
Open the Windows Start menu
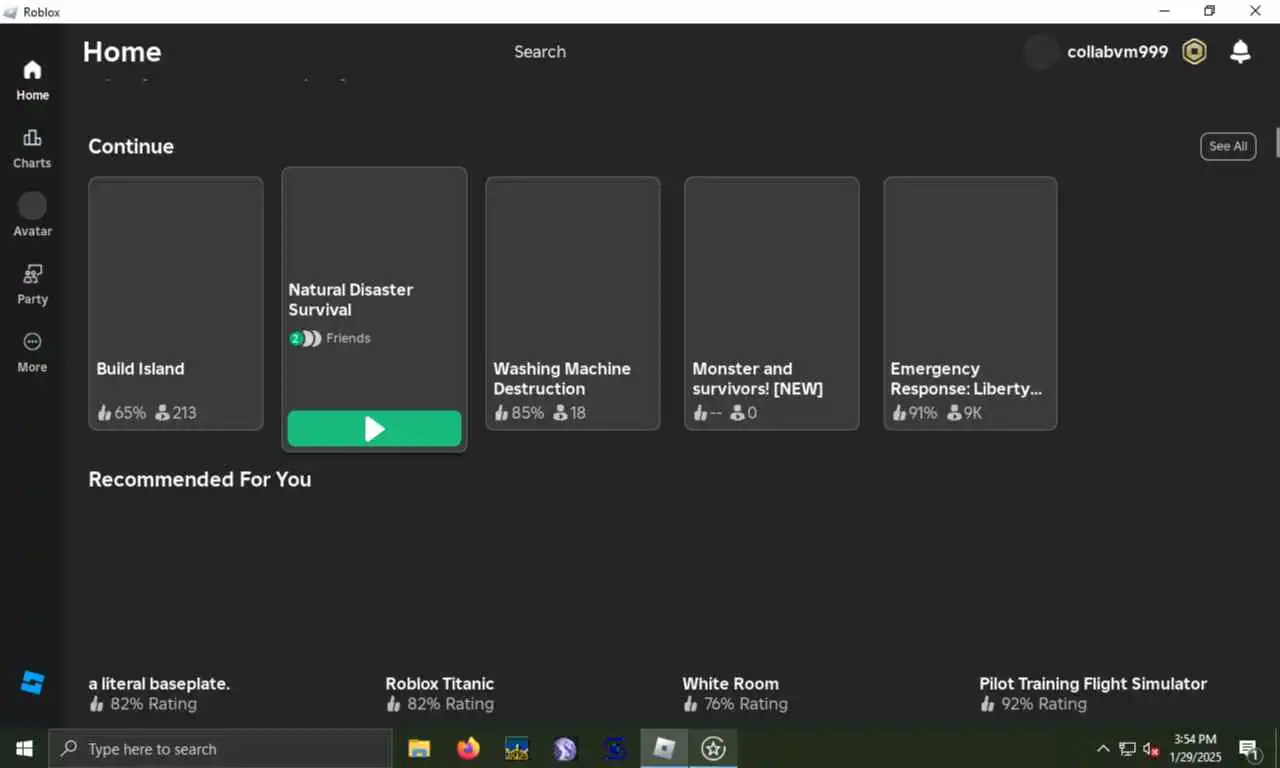pyautogui.click(x=24, y=748)
